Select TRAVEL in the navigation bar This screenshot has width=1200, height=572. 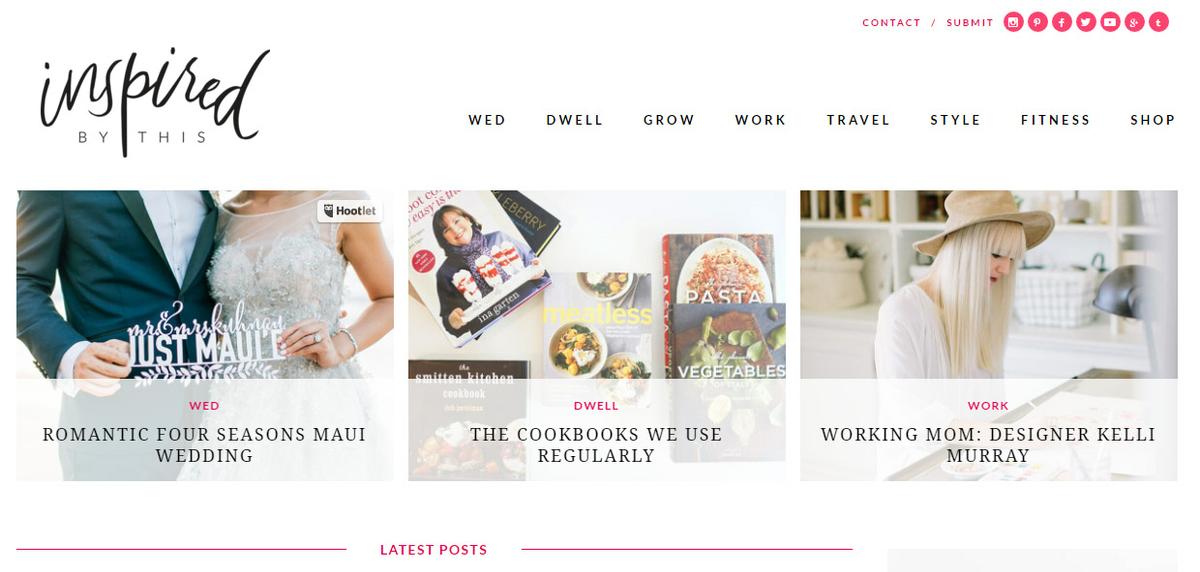(x=858, y=120)
